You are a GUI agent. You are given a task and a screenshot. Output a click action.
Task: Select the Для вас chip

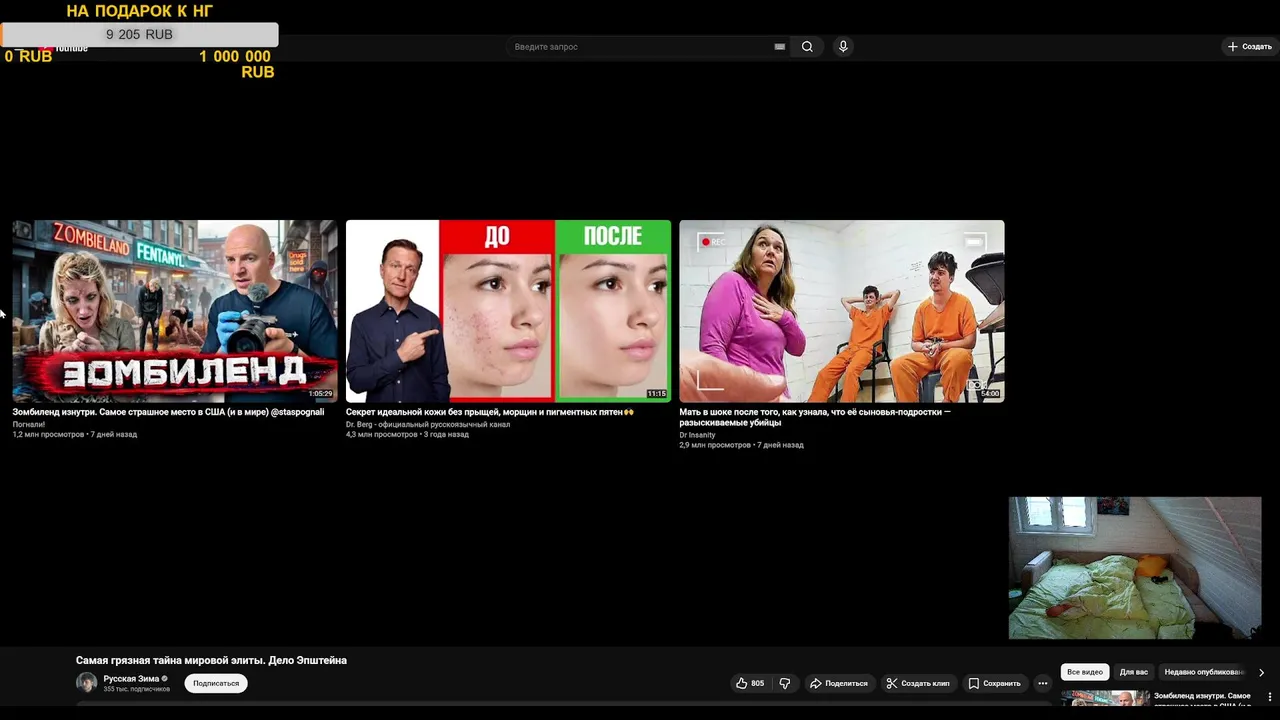tap(1134, 672)
